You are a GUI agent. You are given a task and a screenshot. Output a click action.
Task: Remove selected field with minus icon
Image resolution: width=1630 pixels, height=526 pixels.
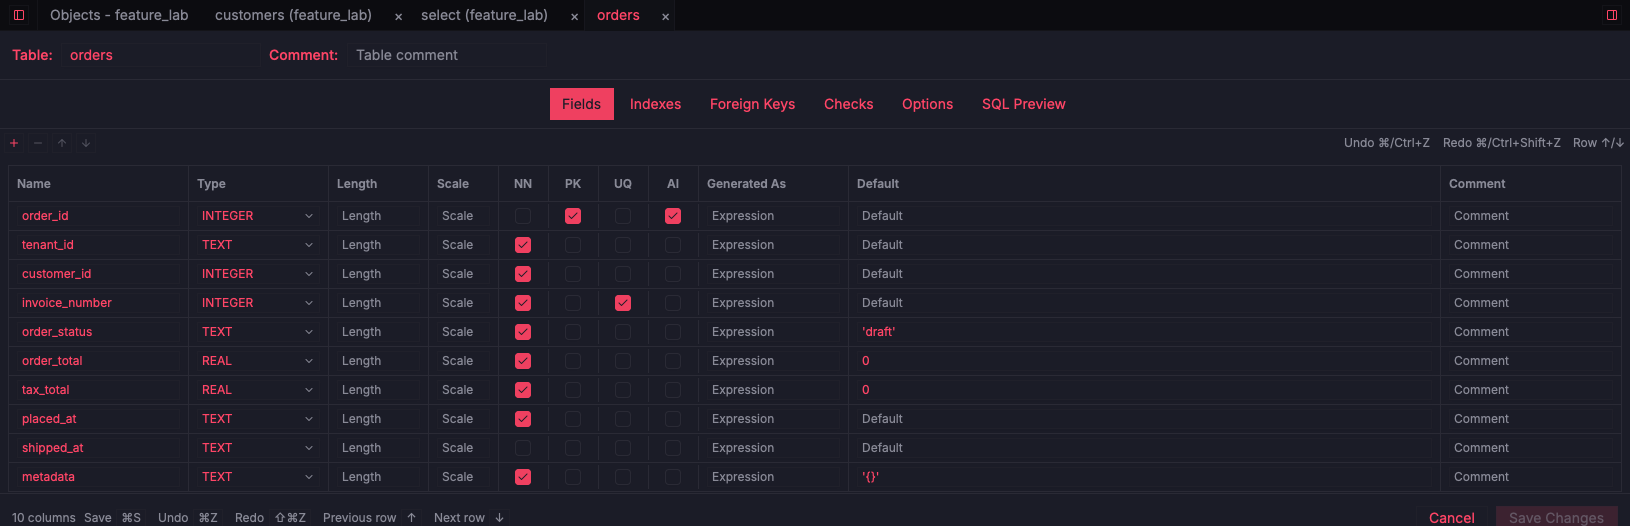pyautogui.click(x=38, y=143)
